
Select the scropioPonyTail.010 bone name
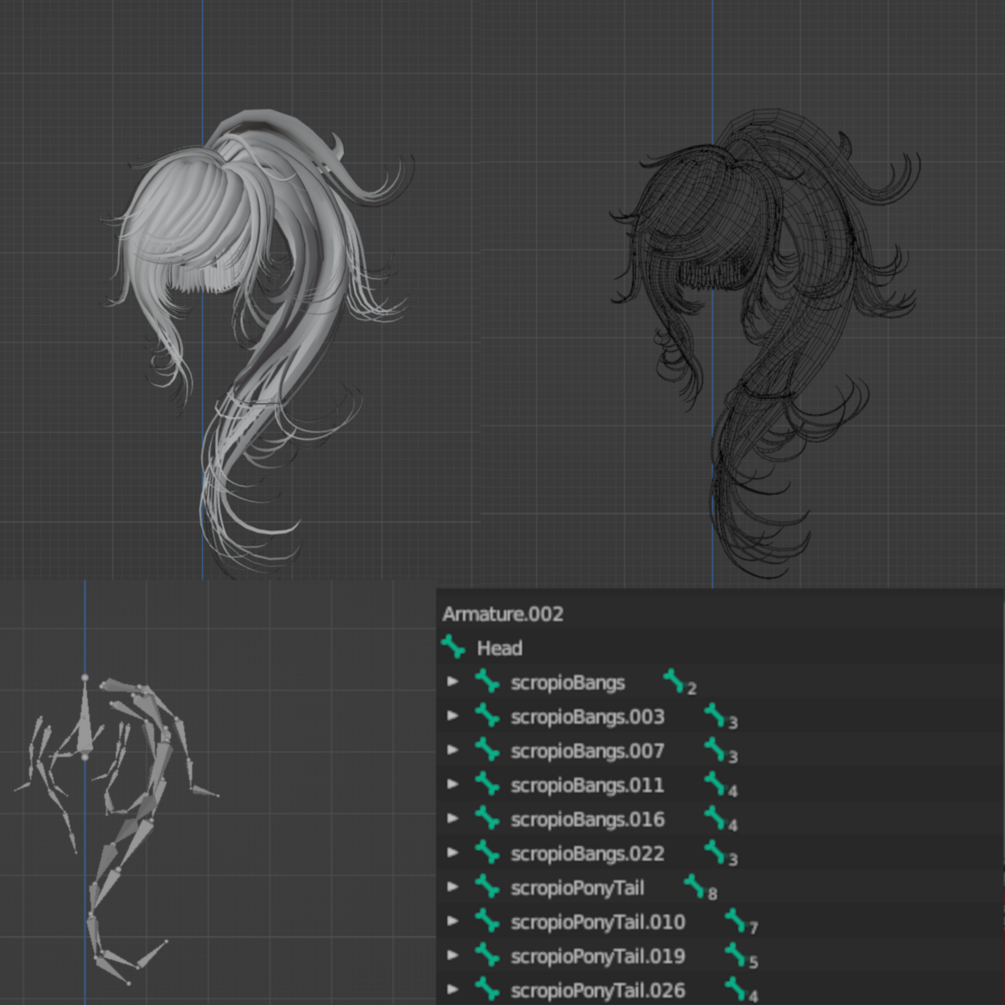pyautogui.click(x=597, y=922)
